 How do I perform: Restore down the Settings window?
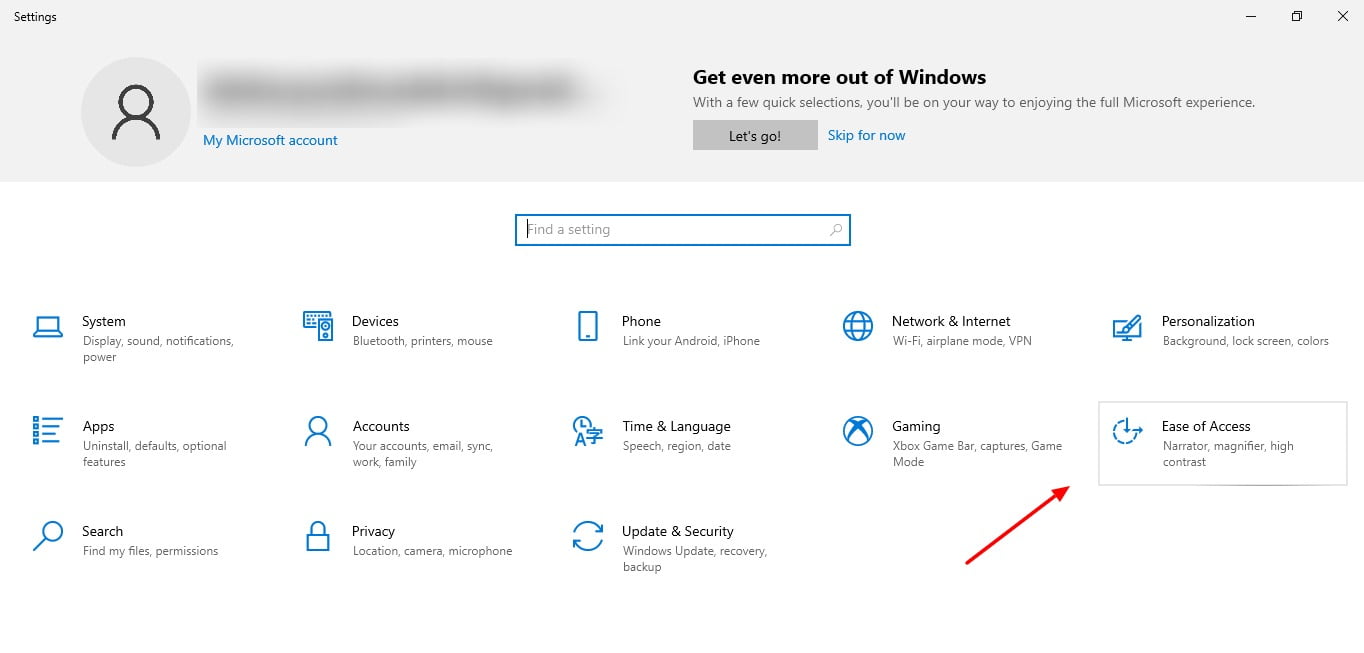(1297, 16)
